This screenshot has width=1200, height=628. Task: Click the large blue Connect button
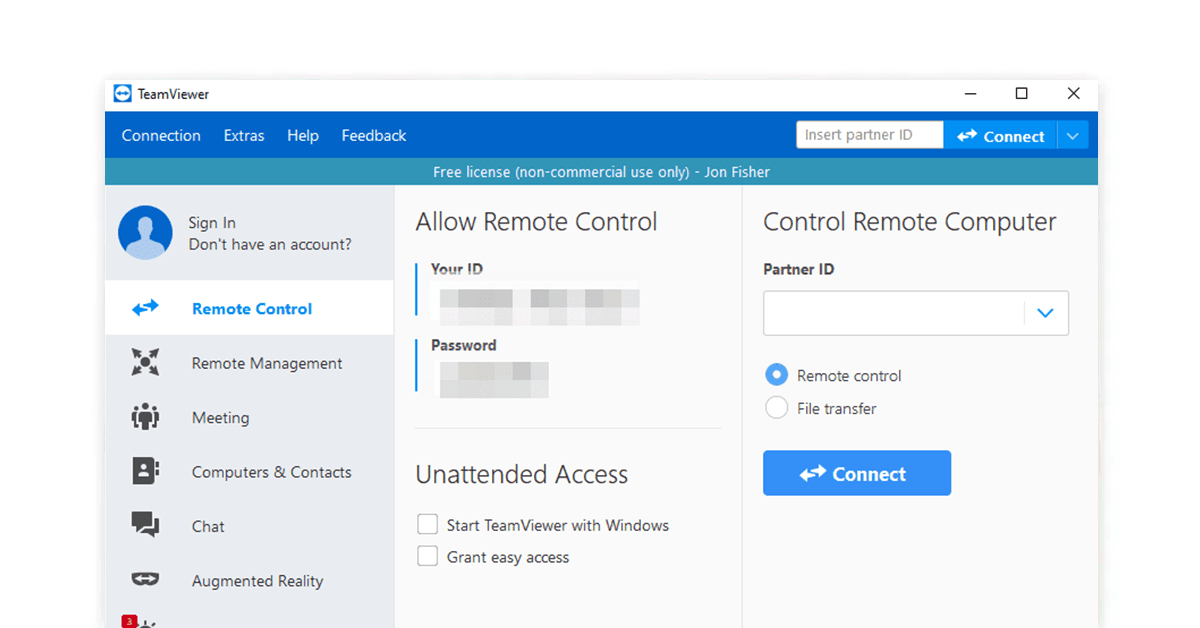click(857, 473)
